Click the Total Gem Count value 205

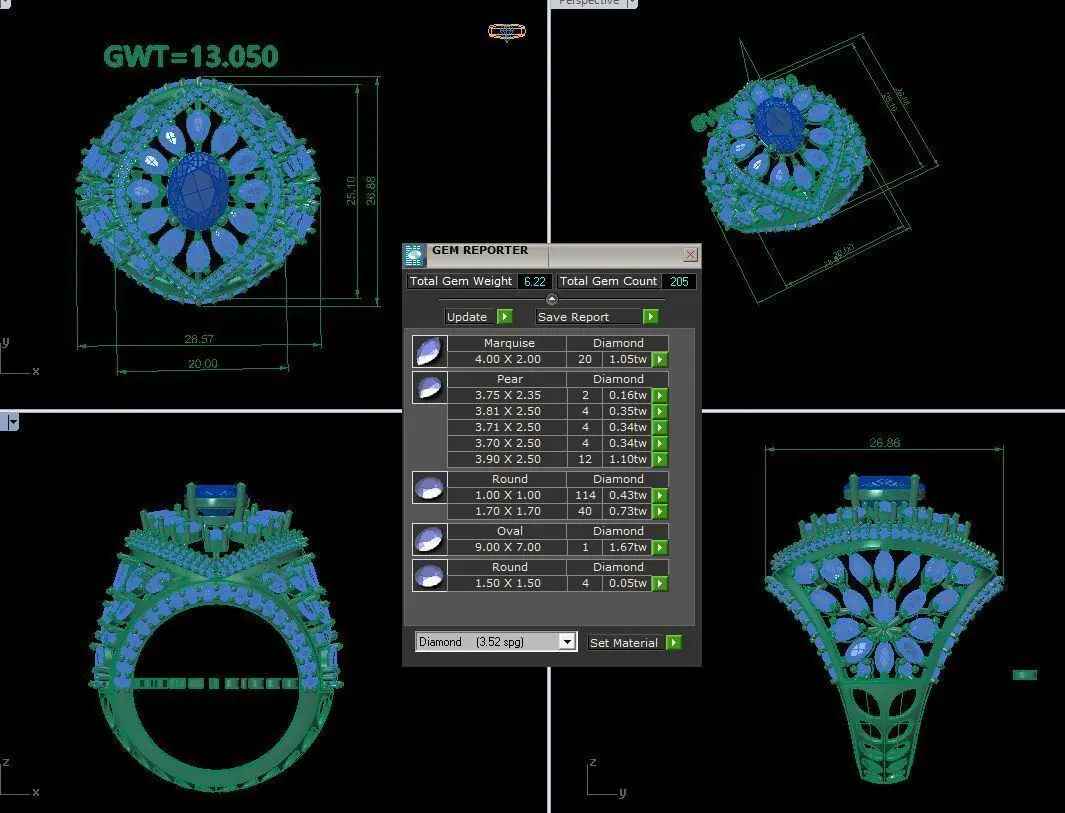click(x=679, y=281)
